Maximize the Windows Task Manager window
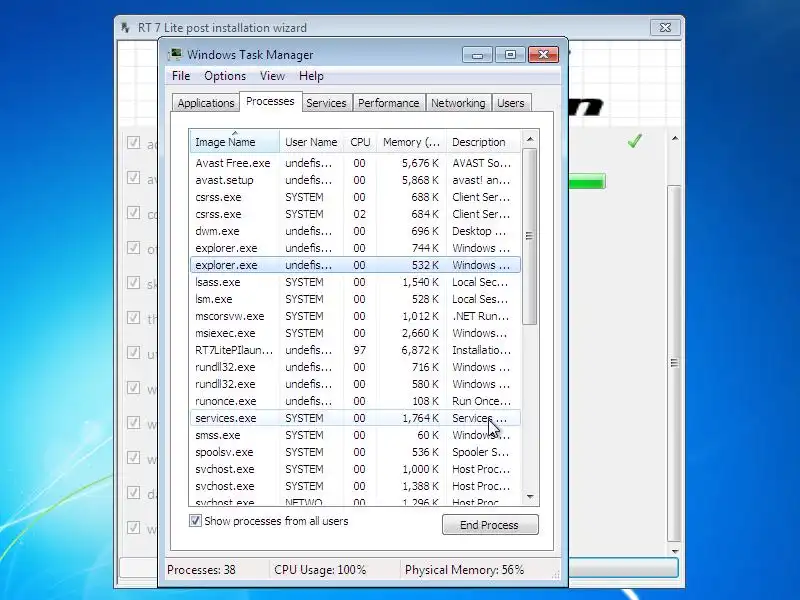The image size is (800, 600). (x=510, y=55)
